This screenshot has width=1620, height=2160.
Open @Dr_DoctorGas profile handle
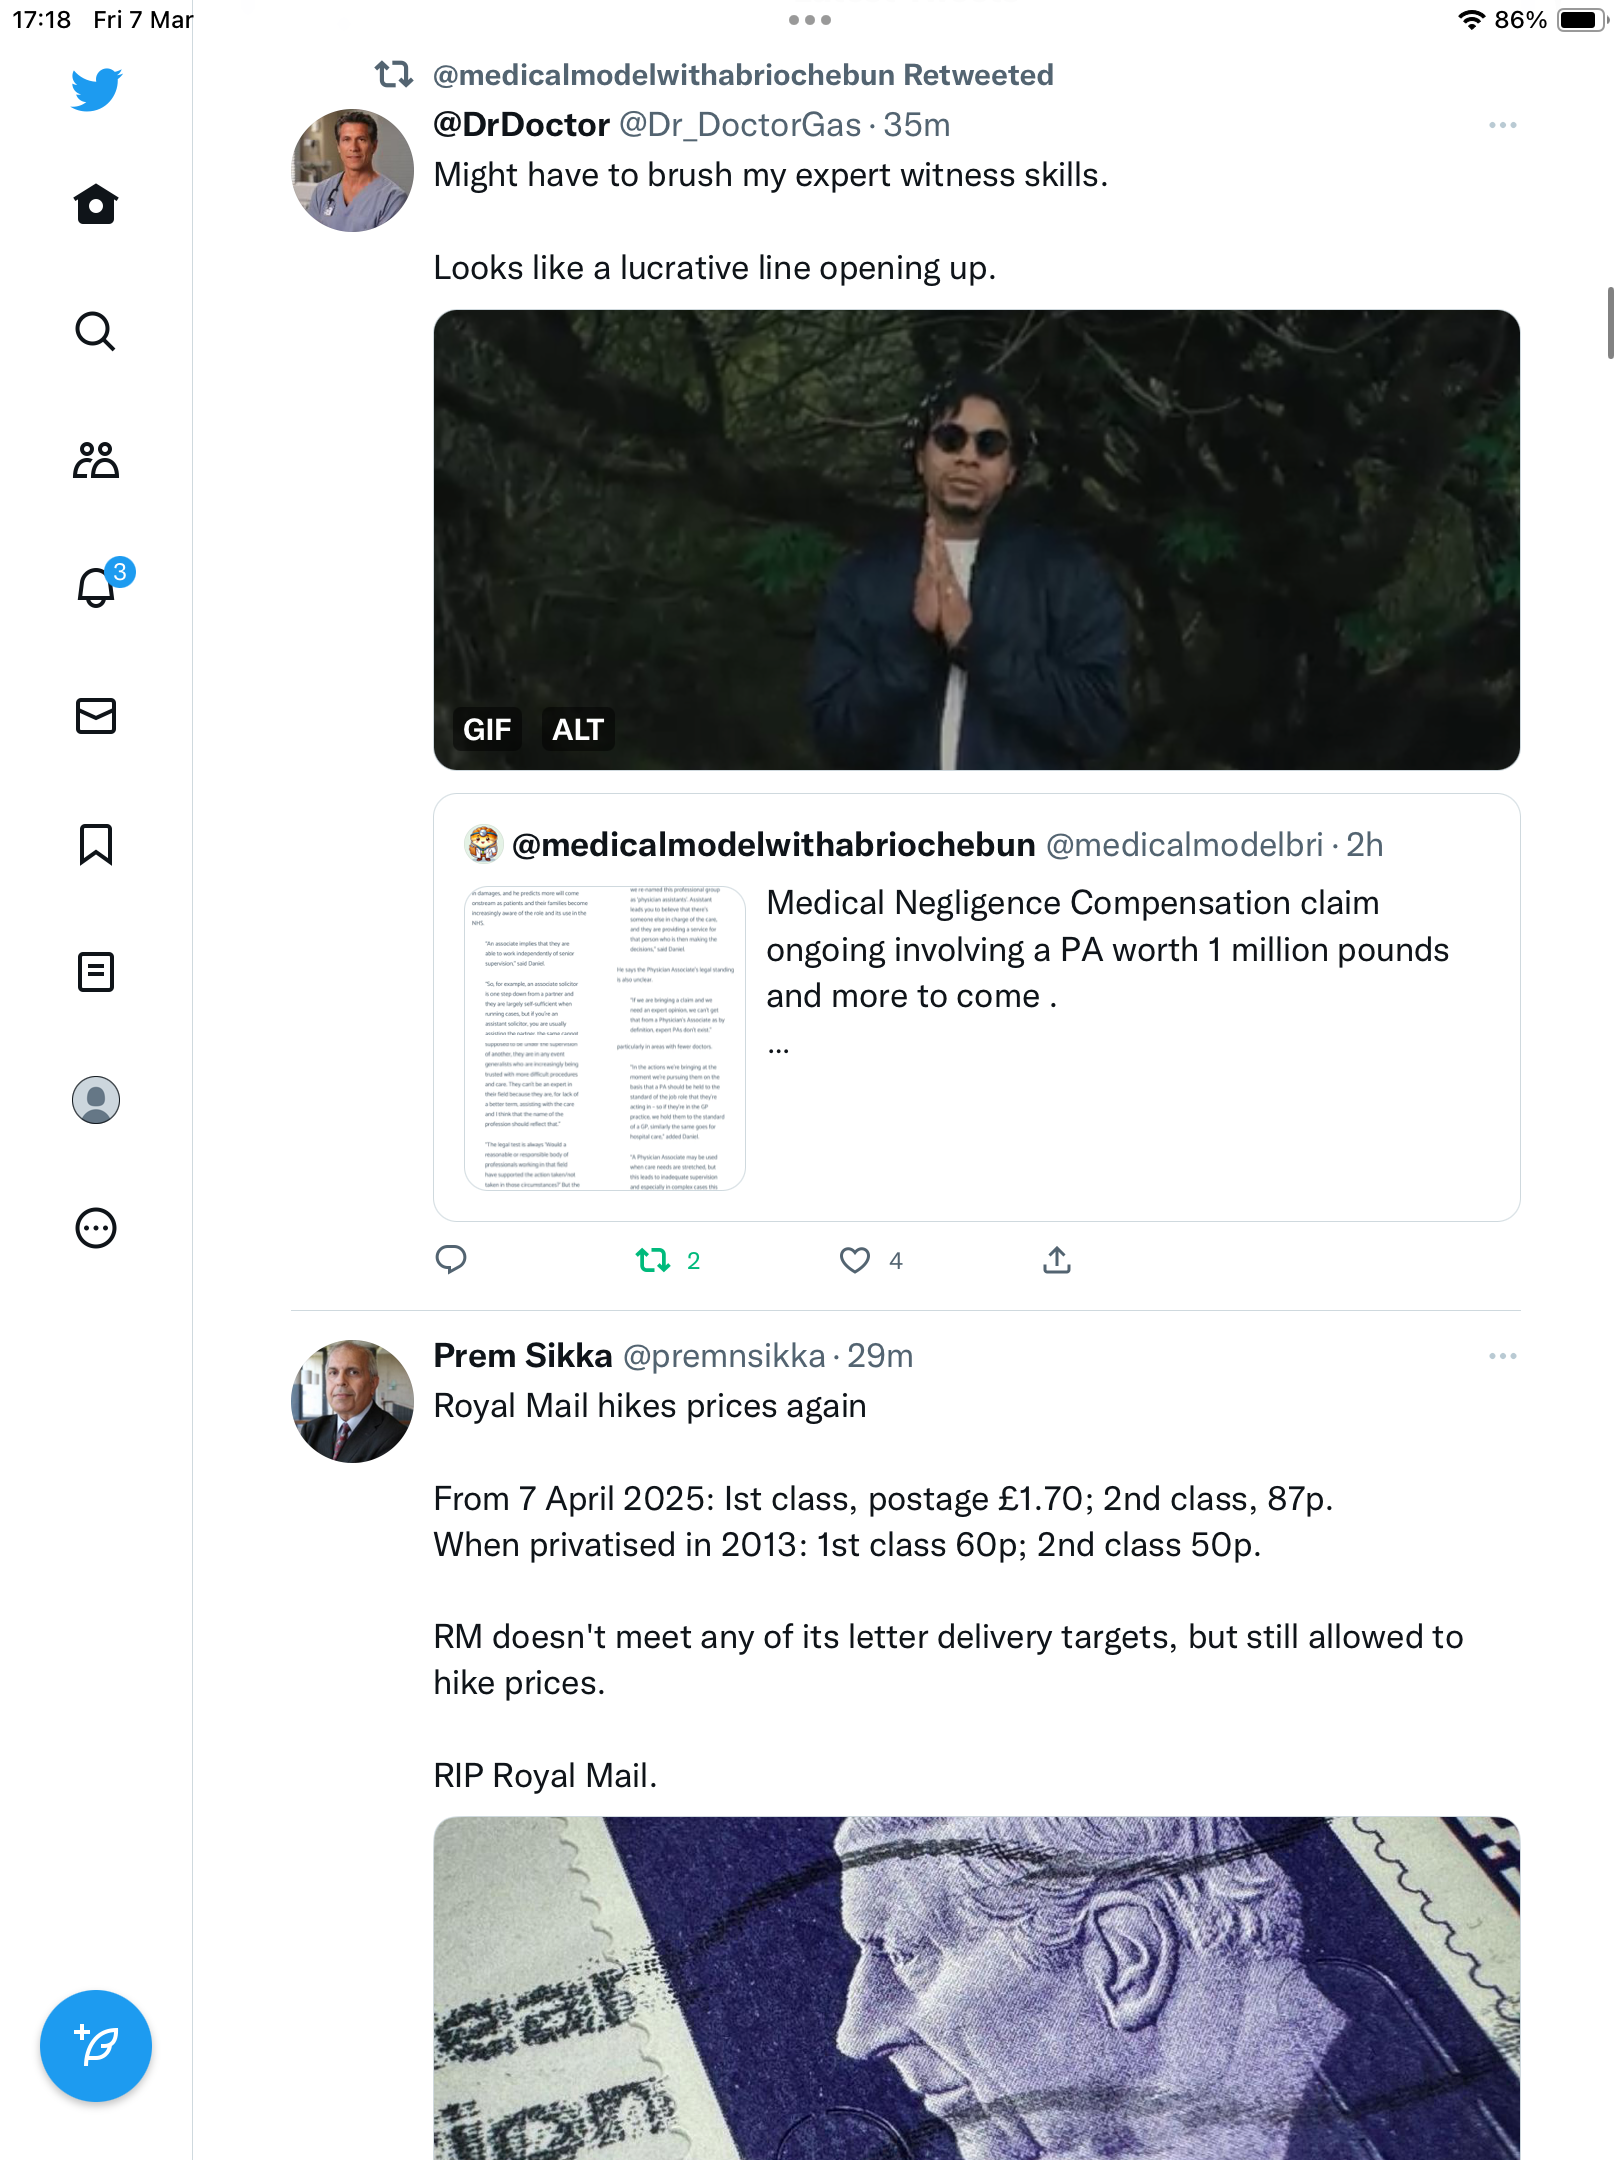pos(740,125)
